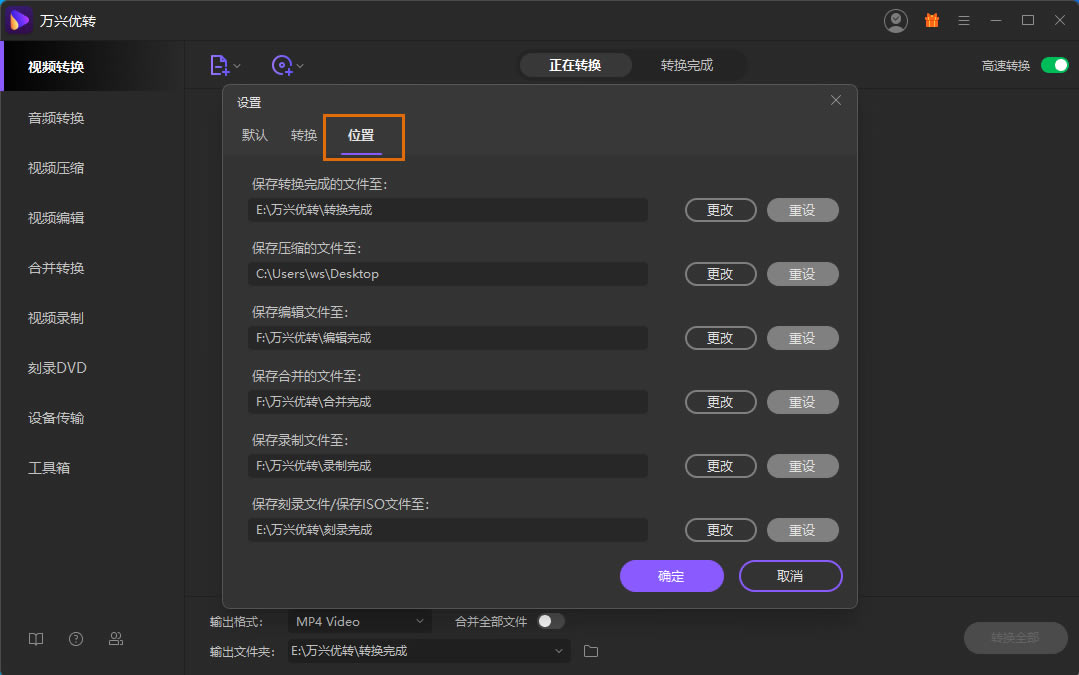Switch to the 默认 settings tab
Screen dimensions: 1079x675
coord(254,134)
